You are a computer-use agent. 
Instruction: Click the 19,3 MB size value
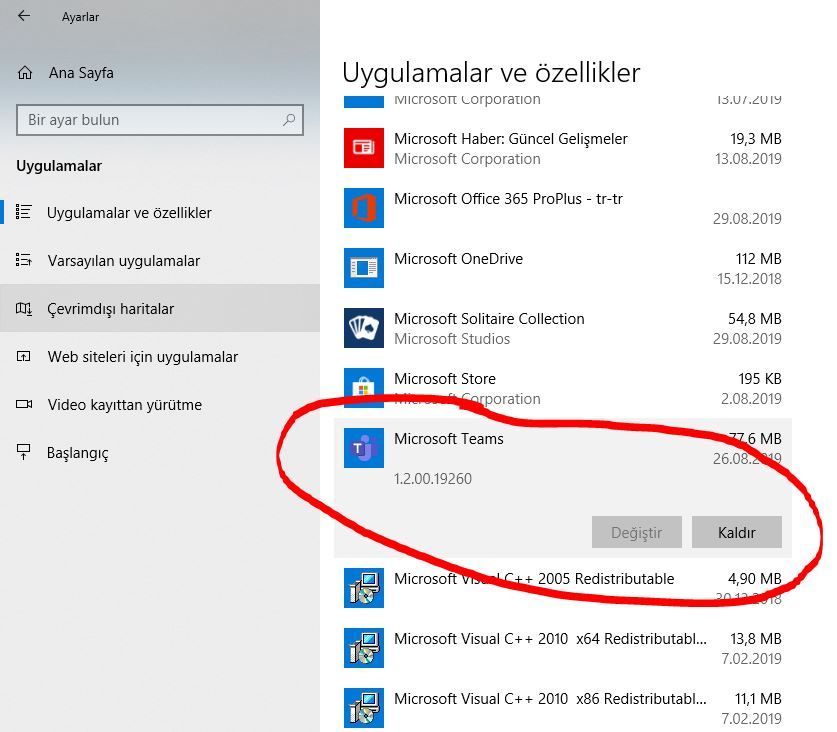(x=755, y=139)
